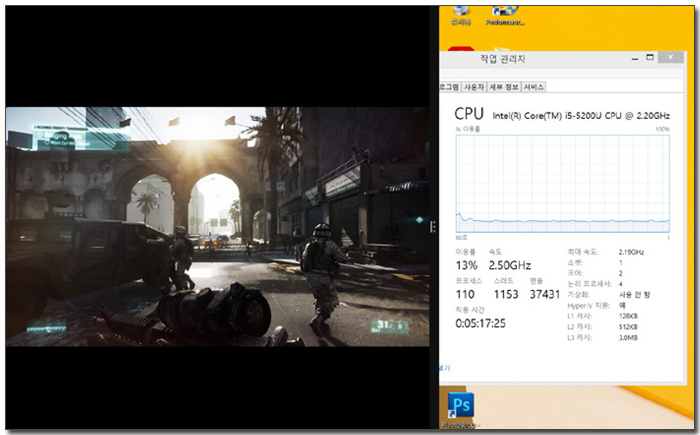Switch to the 사용자 tab in Task Manager
This screenshot has height=435, width=700.
[474, 87]
